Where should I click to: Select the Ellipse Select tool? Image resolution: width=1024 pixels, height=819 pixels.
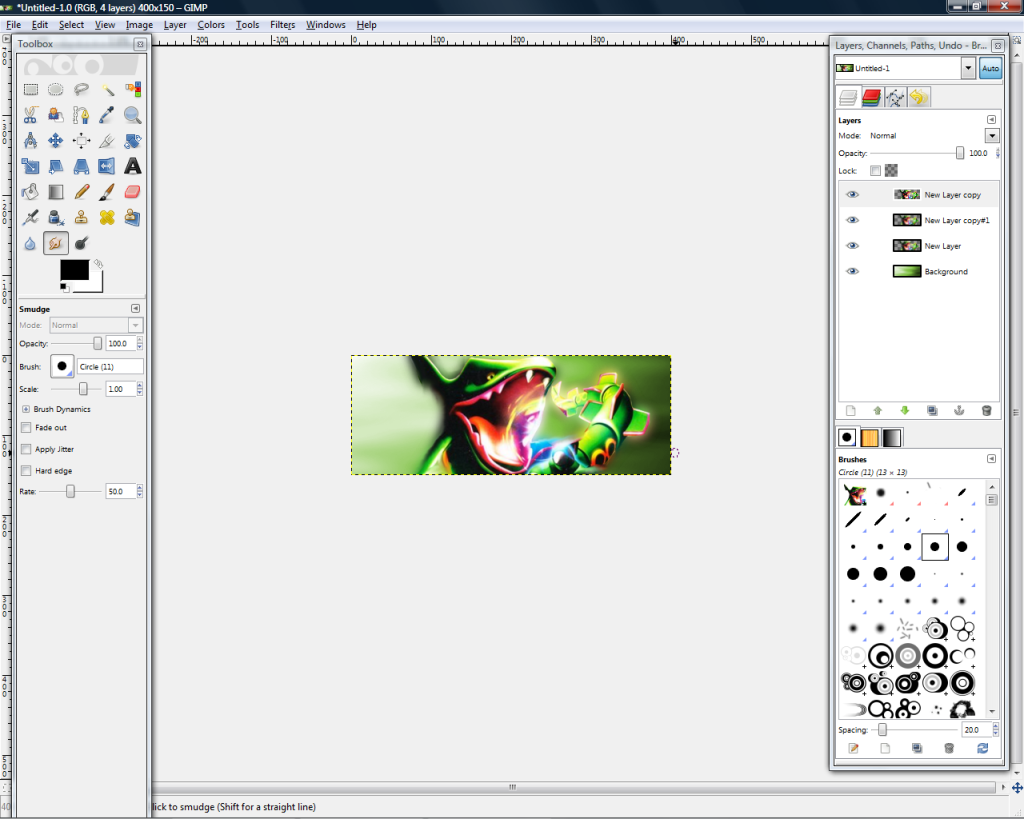coord(56,89)
